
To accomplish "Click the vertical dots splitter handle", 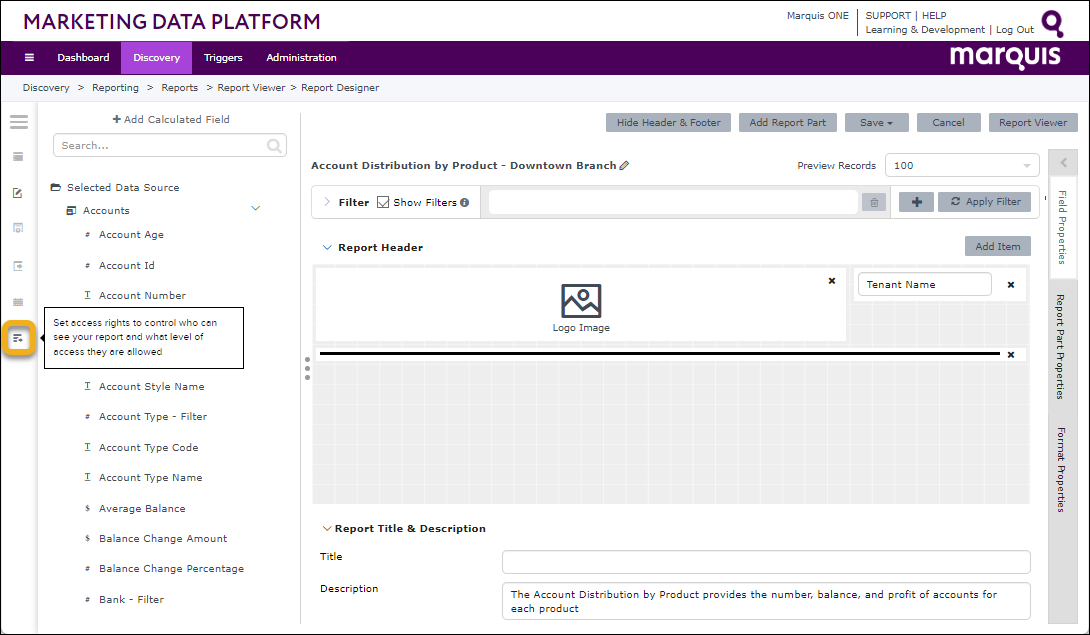I will [x=307, y=369].
